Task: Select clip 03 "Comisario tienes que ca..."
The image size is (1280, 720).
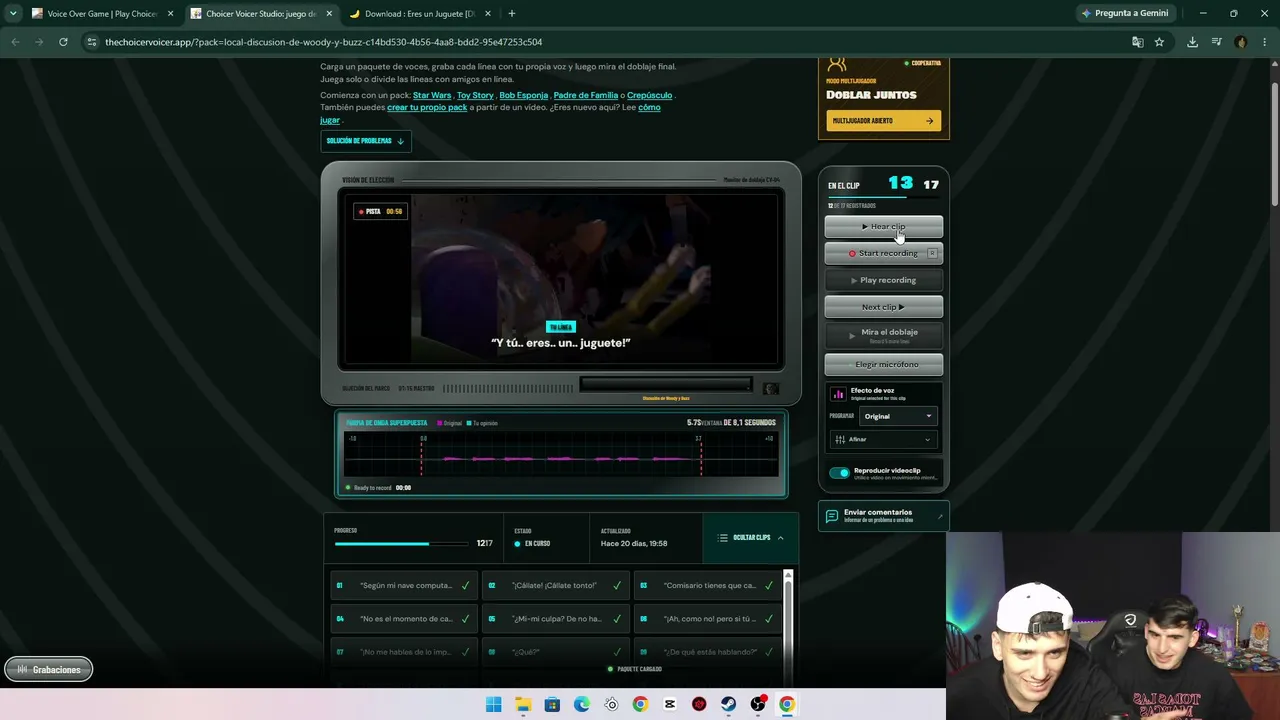Action: point(707,586)
